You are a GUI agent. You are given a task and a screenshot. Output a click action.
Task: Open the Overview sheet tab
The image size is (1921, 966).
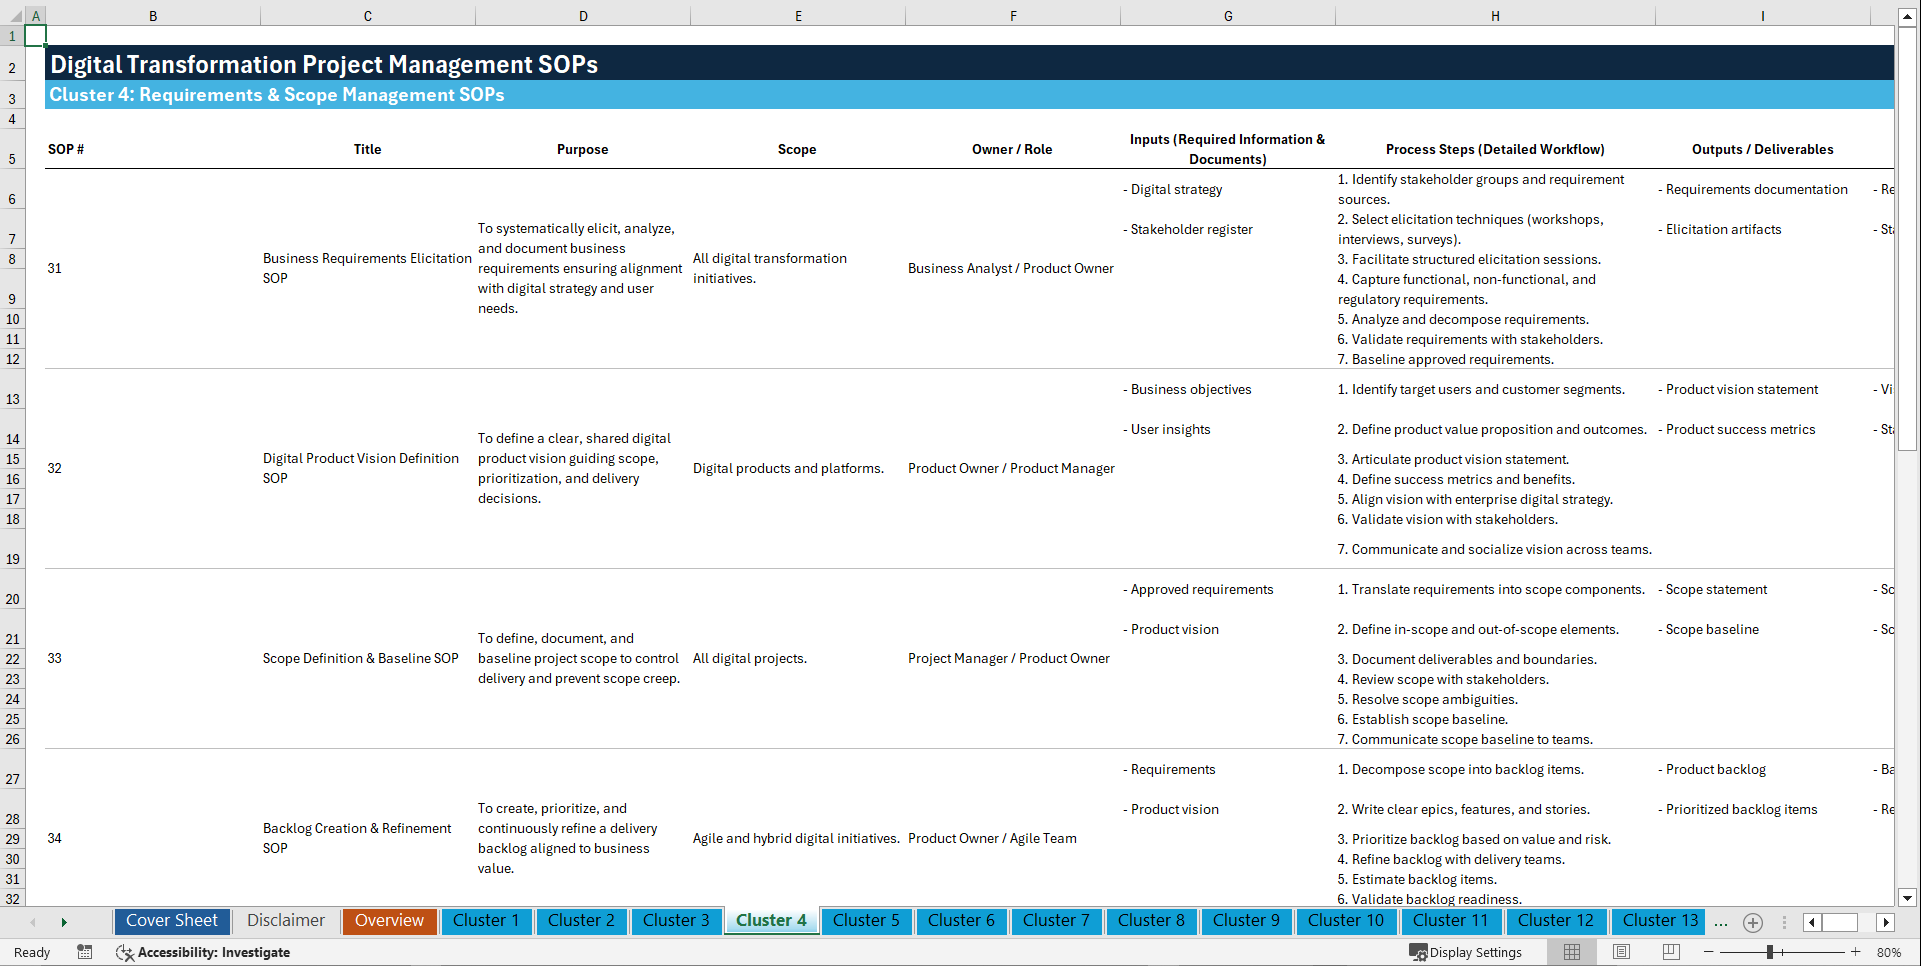(389, 921)
